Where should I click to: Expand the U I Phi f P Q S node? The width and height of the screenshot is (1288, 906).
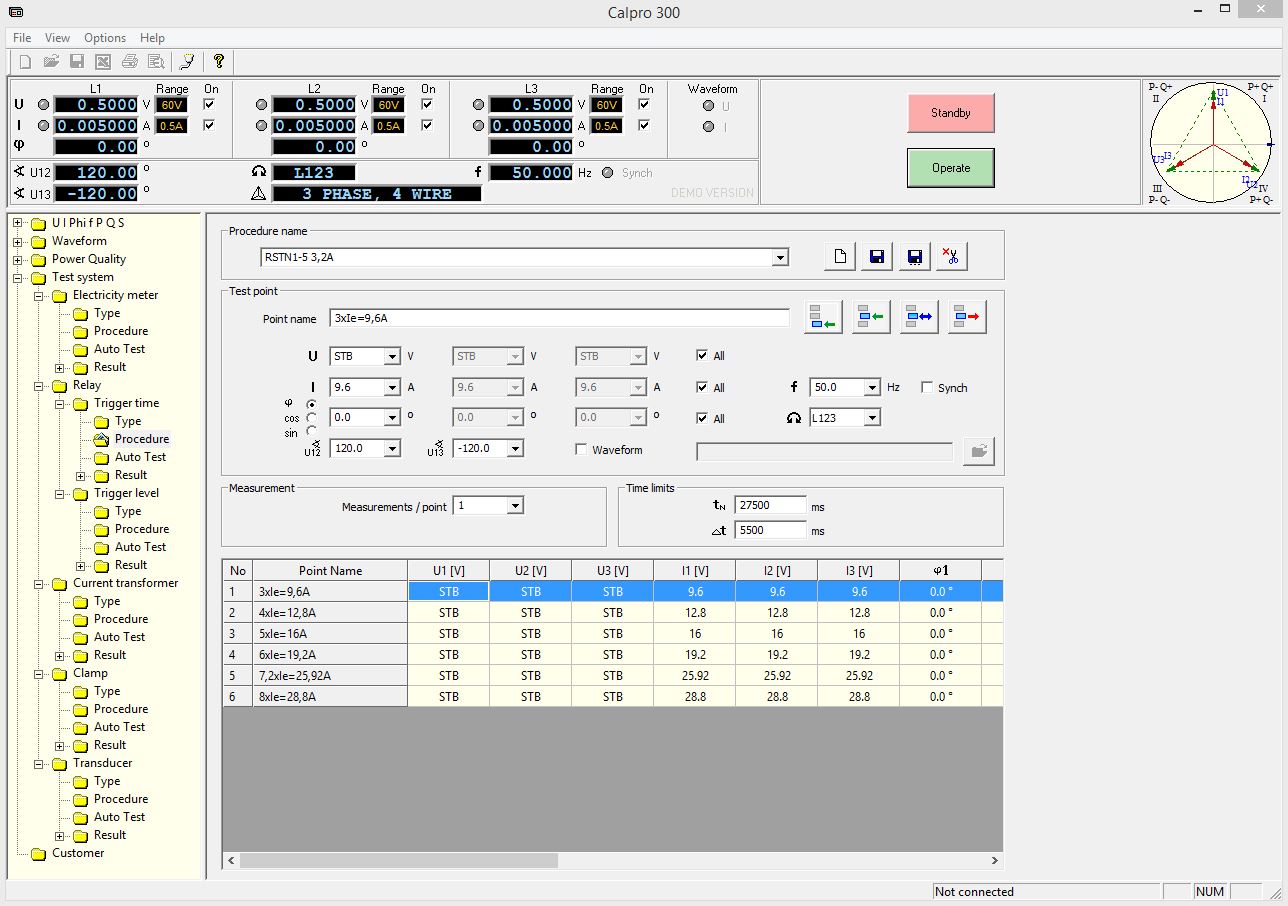(x=17, y=223)
